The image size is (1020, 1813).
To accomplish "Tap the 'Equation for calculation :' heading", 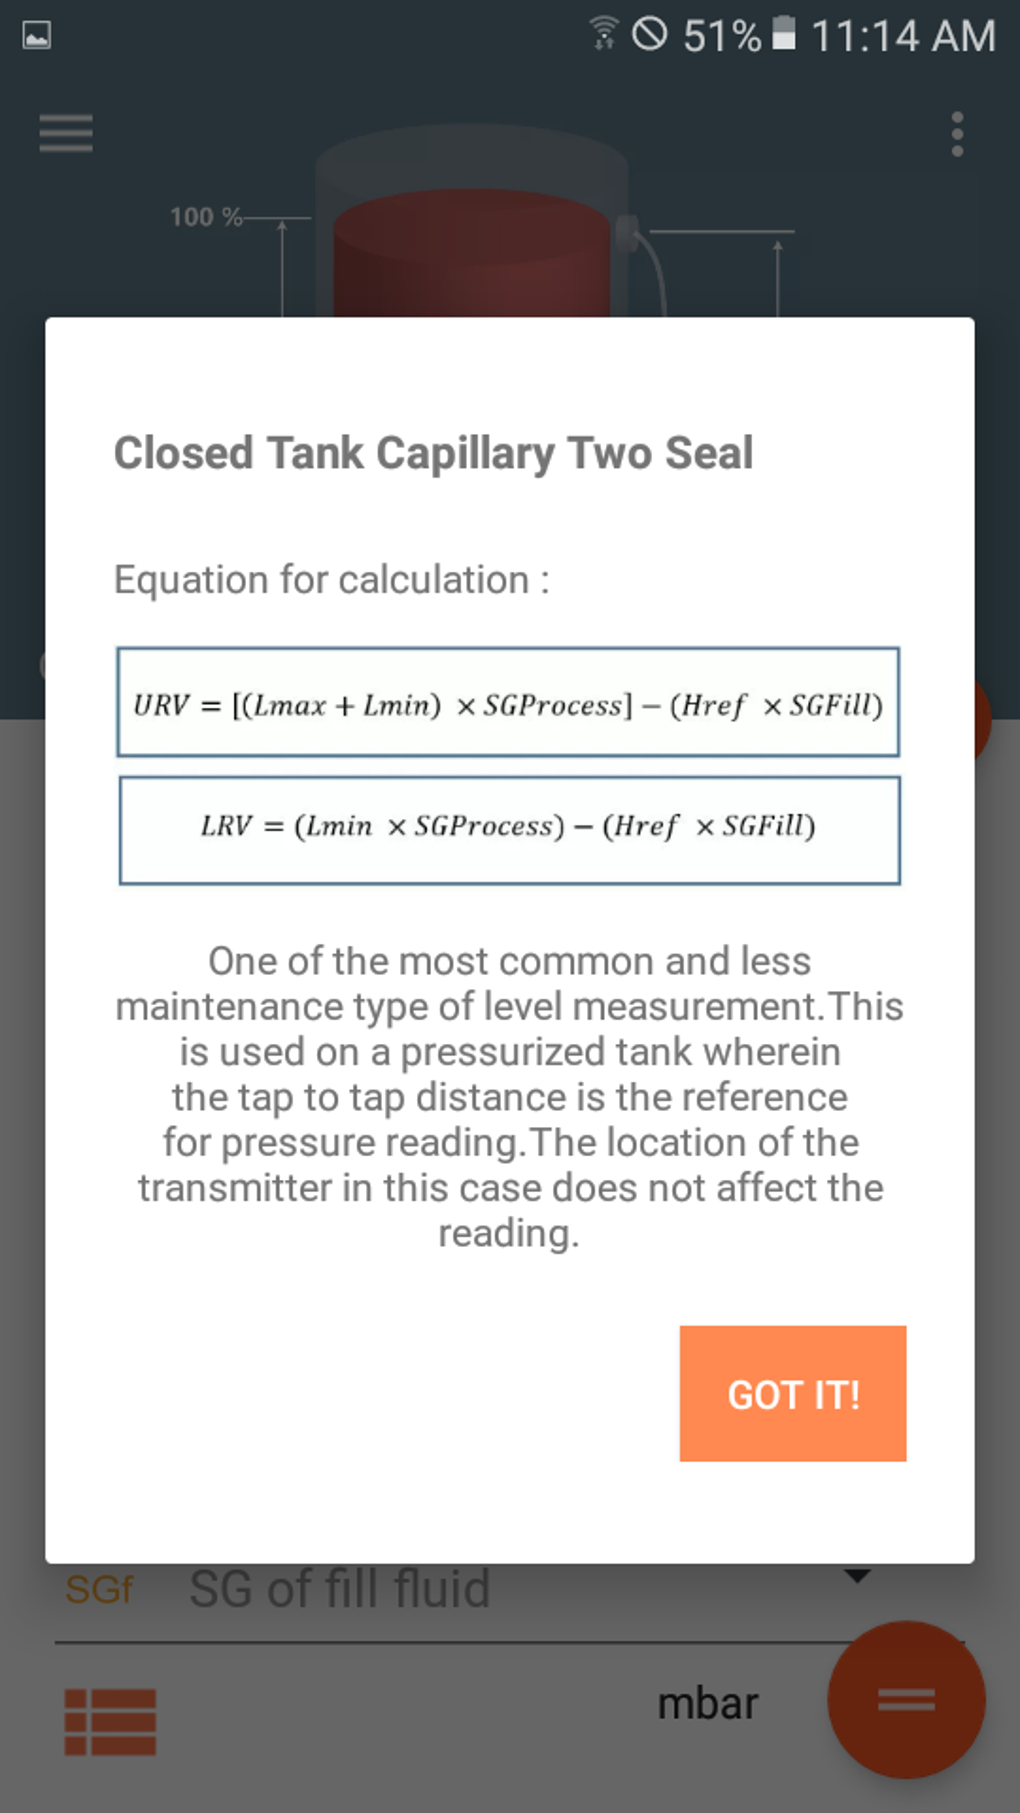I will click(x=331, y=580).
